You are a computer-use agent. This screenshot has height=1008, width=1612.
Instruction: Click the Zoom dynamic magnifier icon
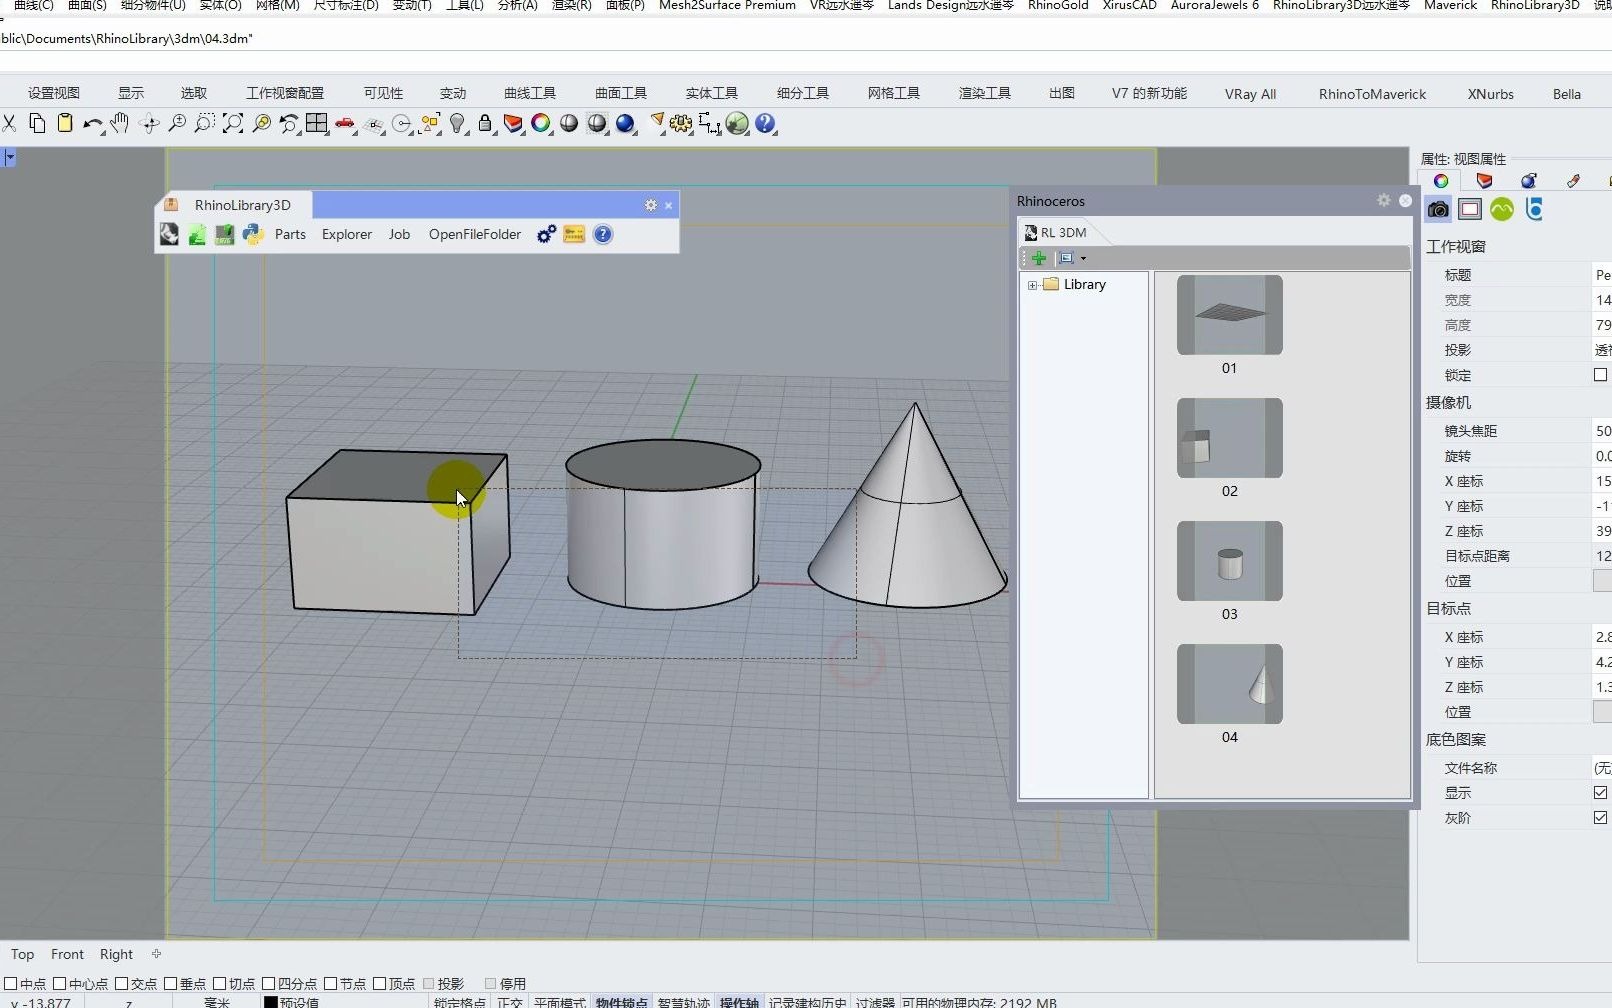coord(177,123)
